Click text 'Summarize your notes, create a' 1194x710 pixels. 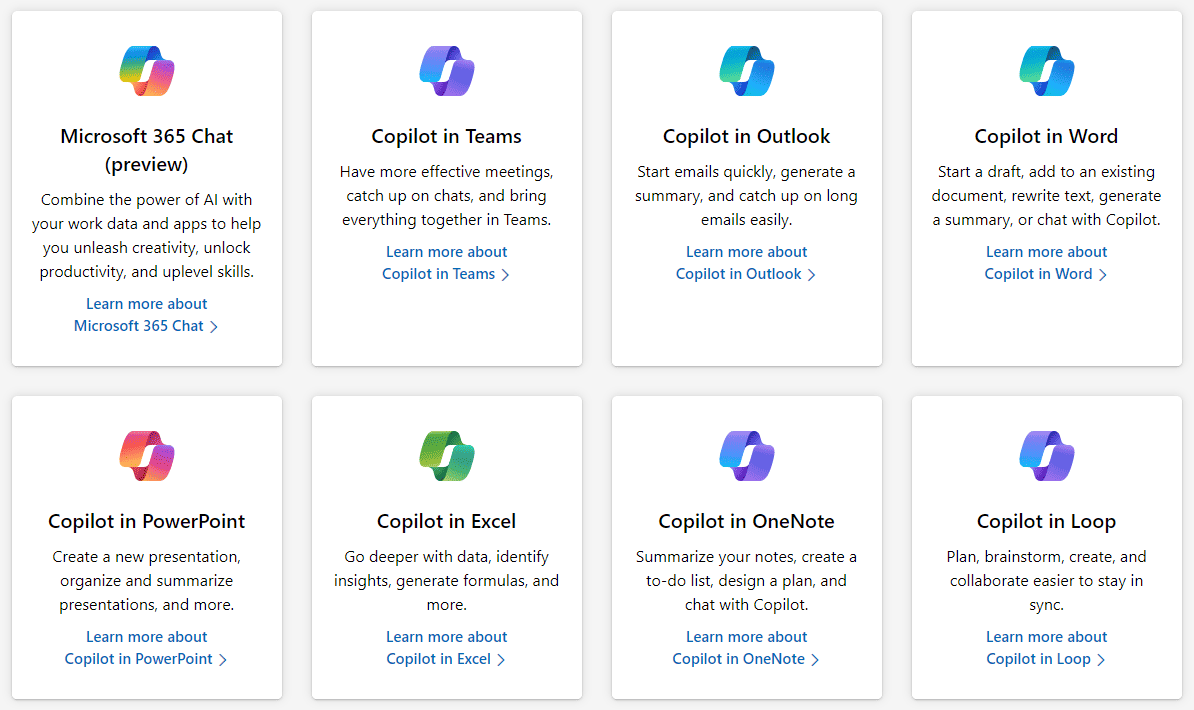tap(746, 557)
